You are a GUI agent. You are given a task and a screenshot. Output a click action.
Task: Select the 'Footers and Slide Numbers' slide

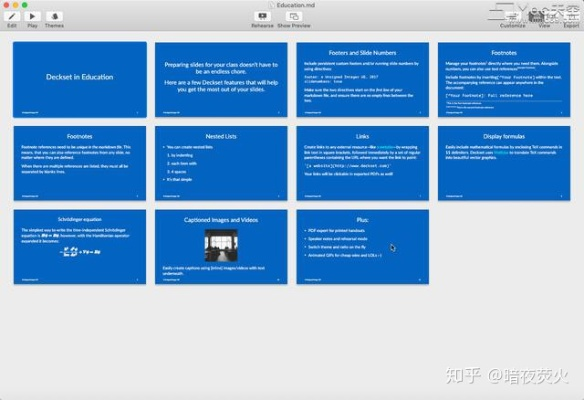click(362, 80)
